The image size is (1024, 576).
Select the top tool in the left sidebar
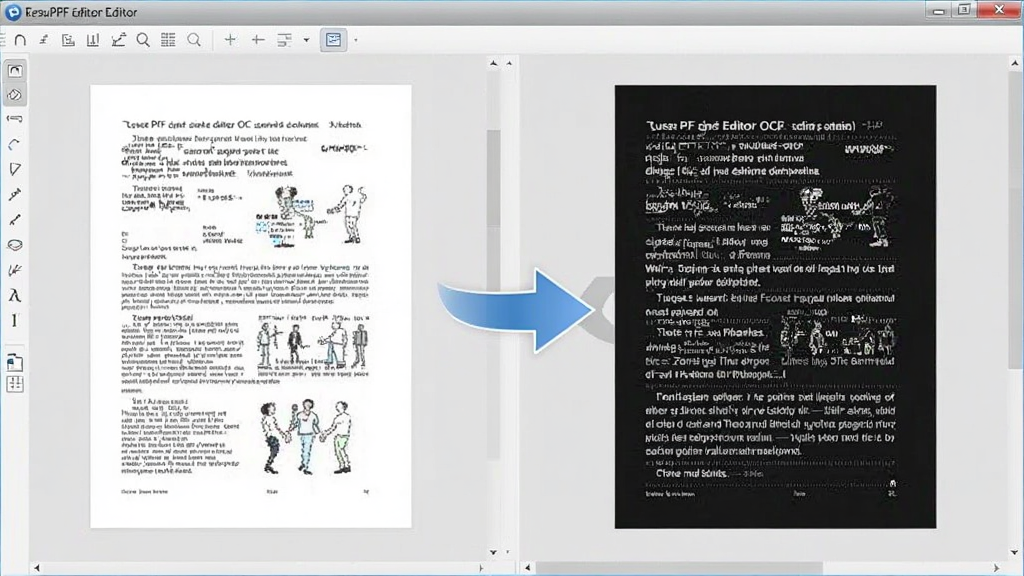15,71
